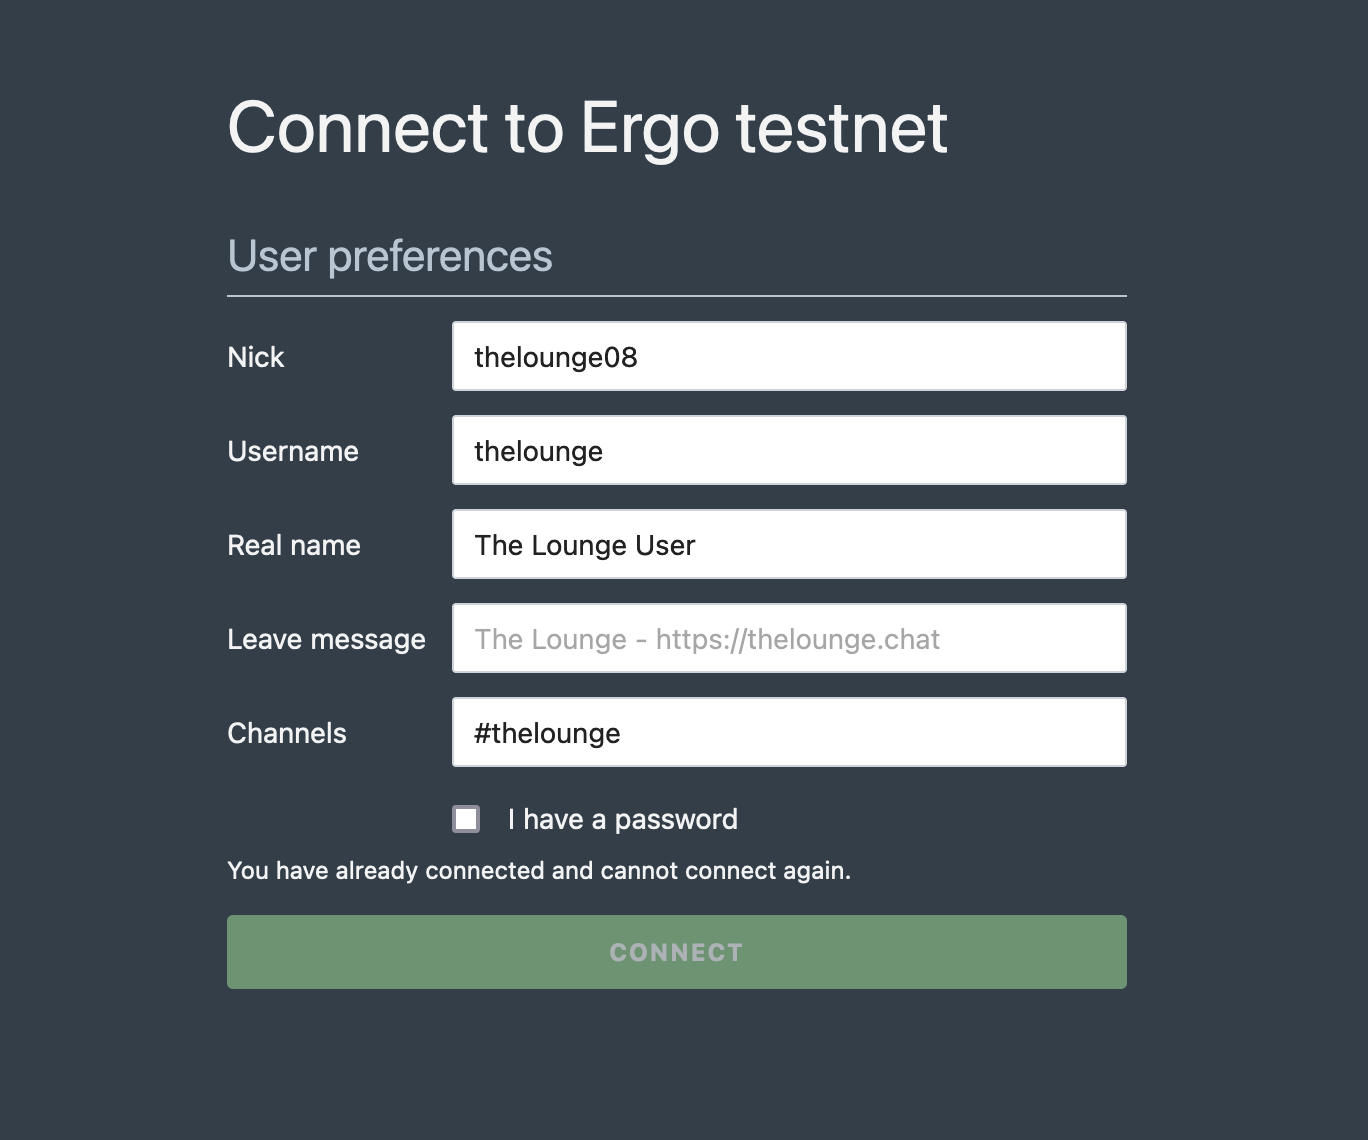Image resolution: width=1368 pixels, height=1140 pixels.
Task: Click the 'Leave message' label
Action: point(327,639)
